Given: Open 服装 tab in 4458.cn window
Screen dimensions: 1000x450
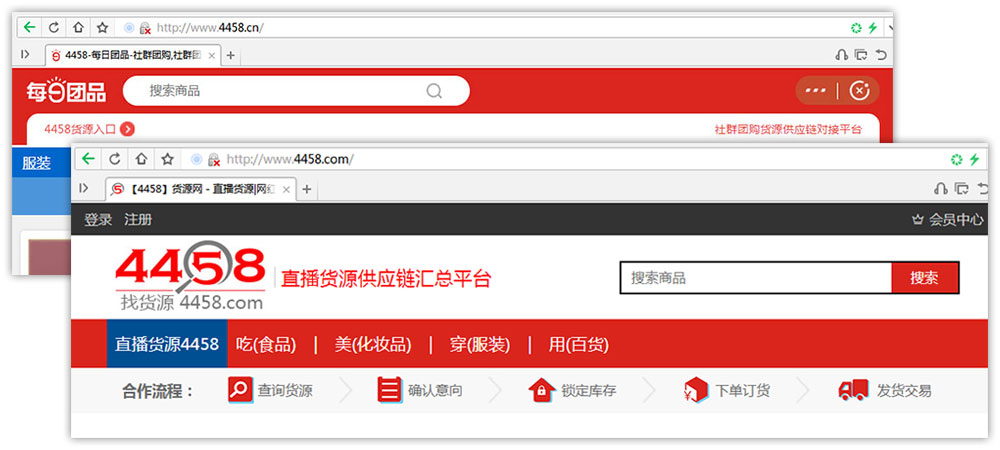Looking at the screenshot, I should click(x=36, y=163).
